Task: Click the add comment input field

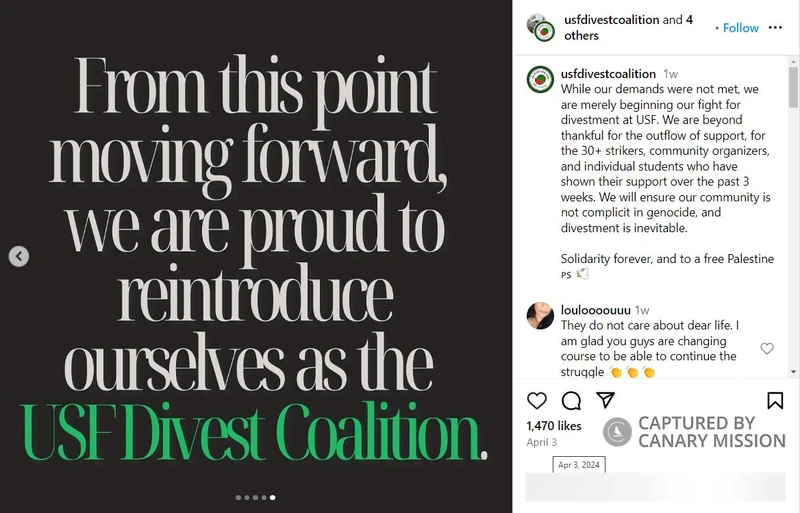Action: pos(655,487)
